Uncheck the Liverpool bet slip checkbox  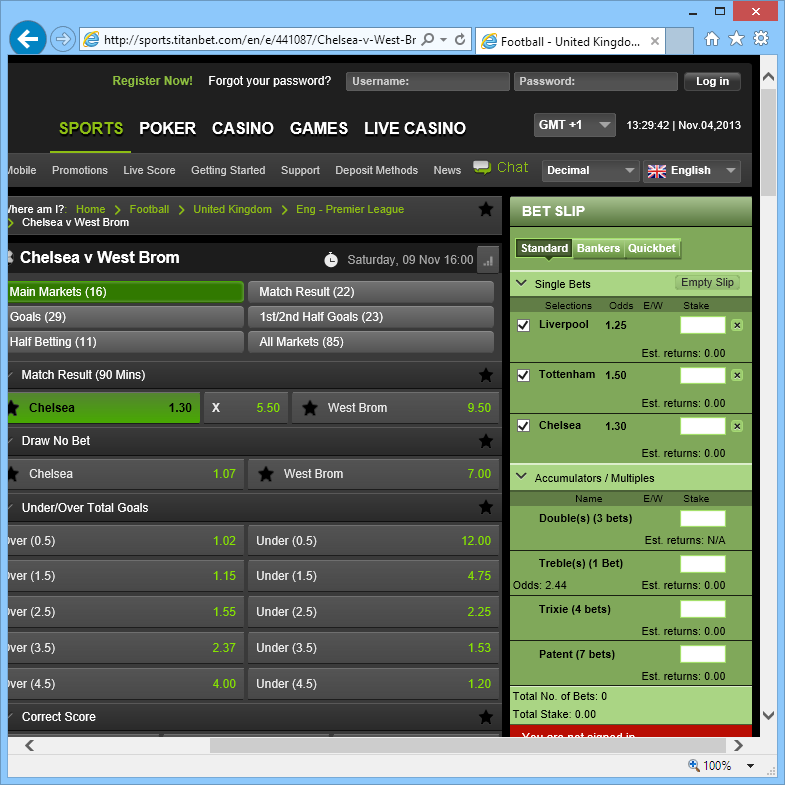click(523, 325)
